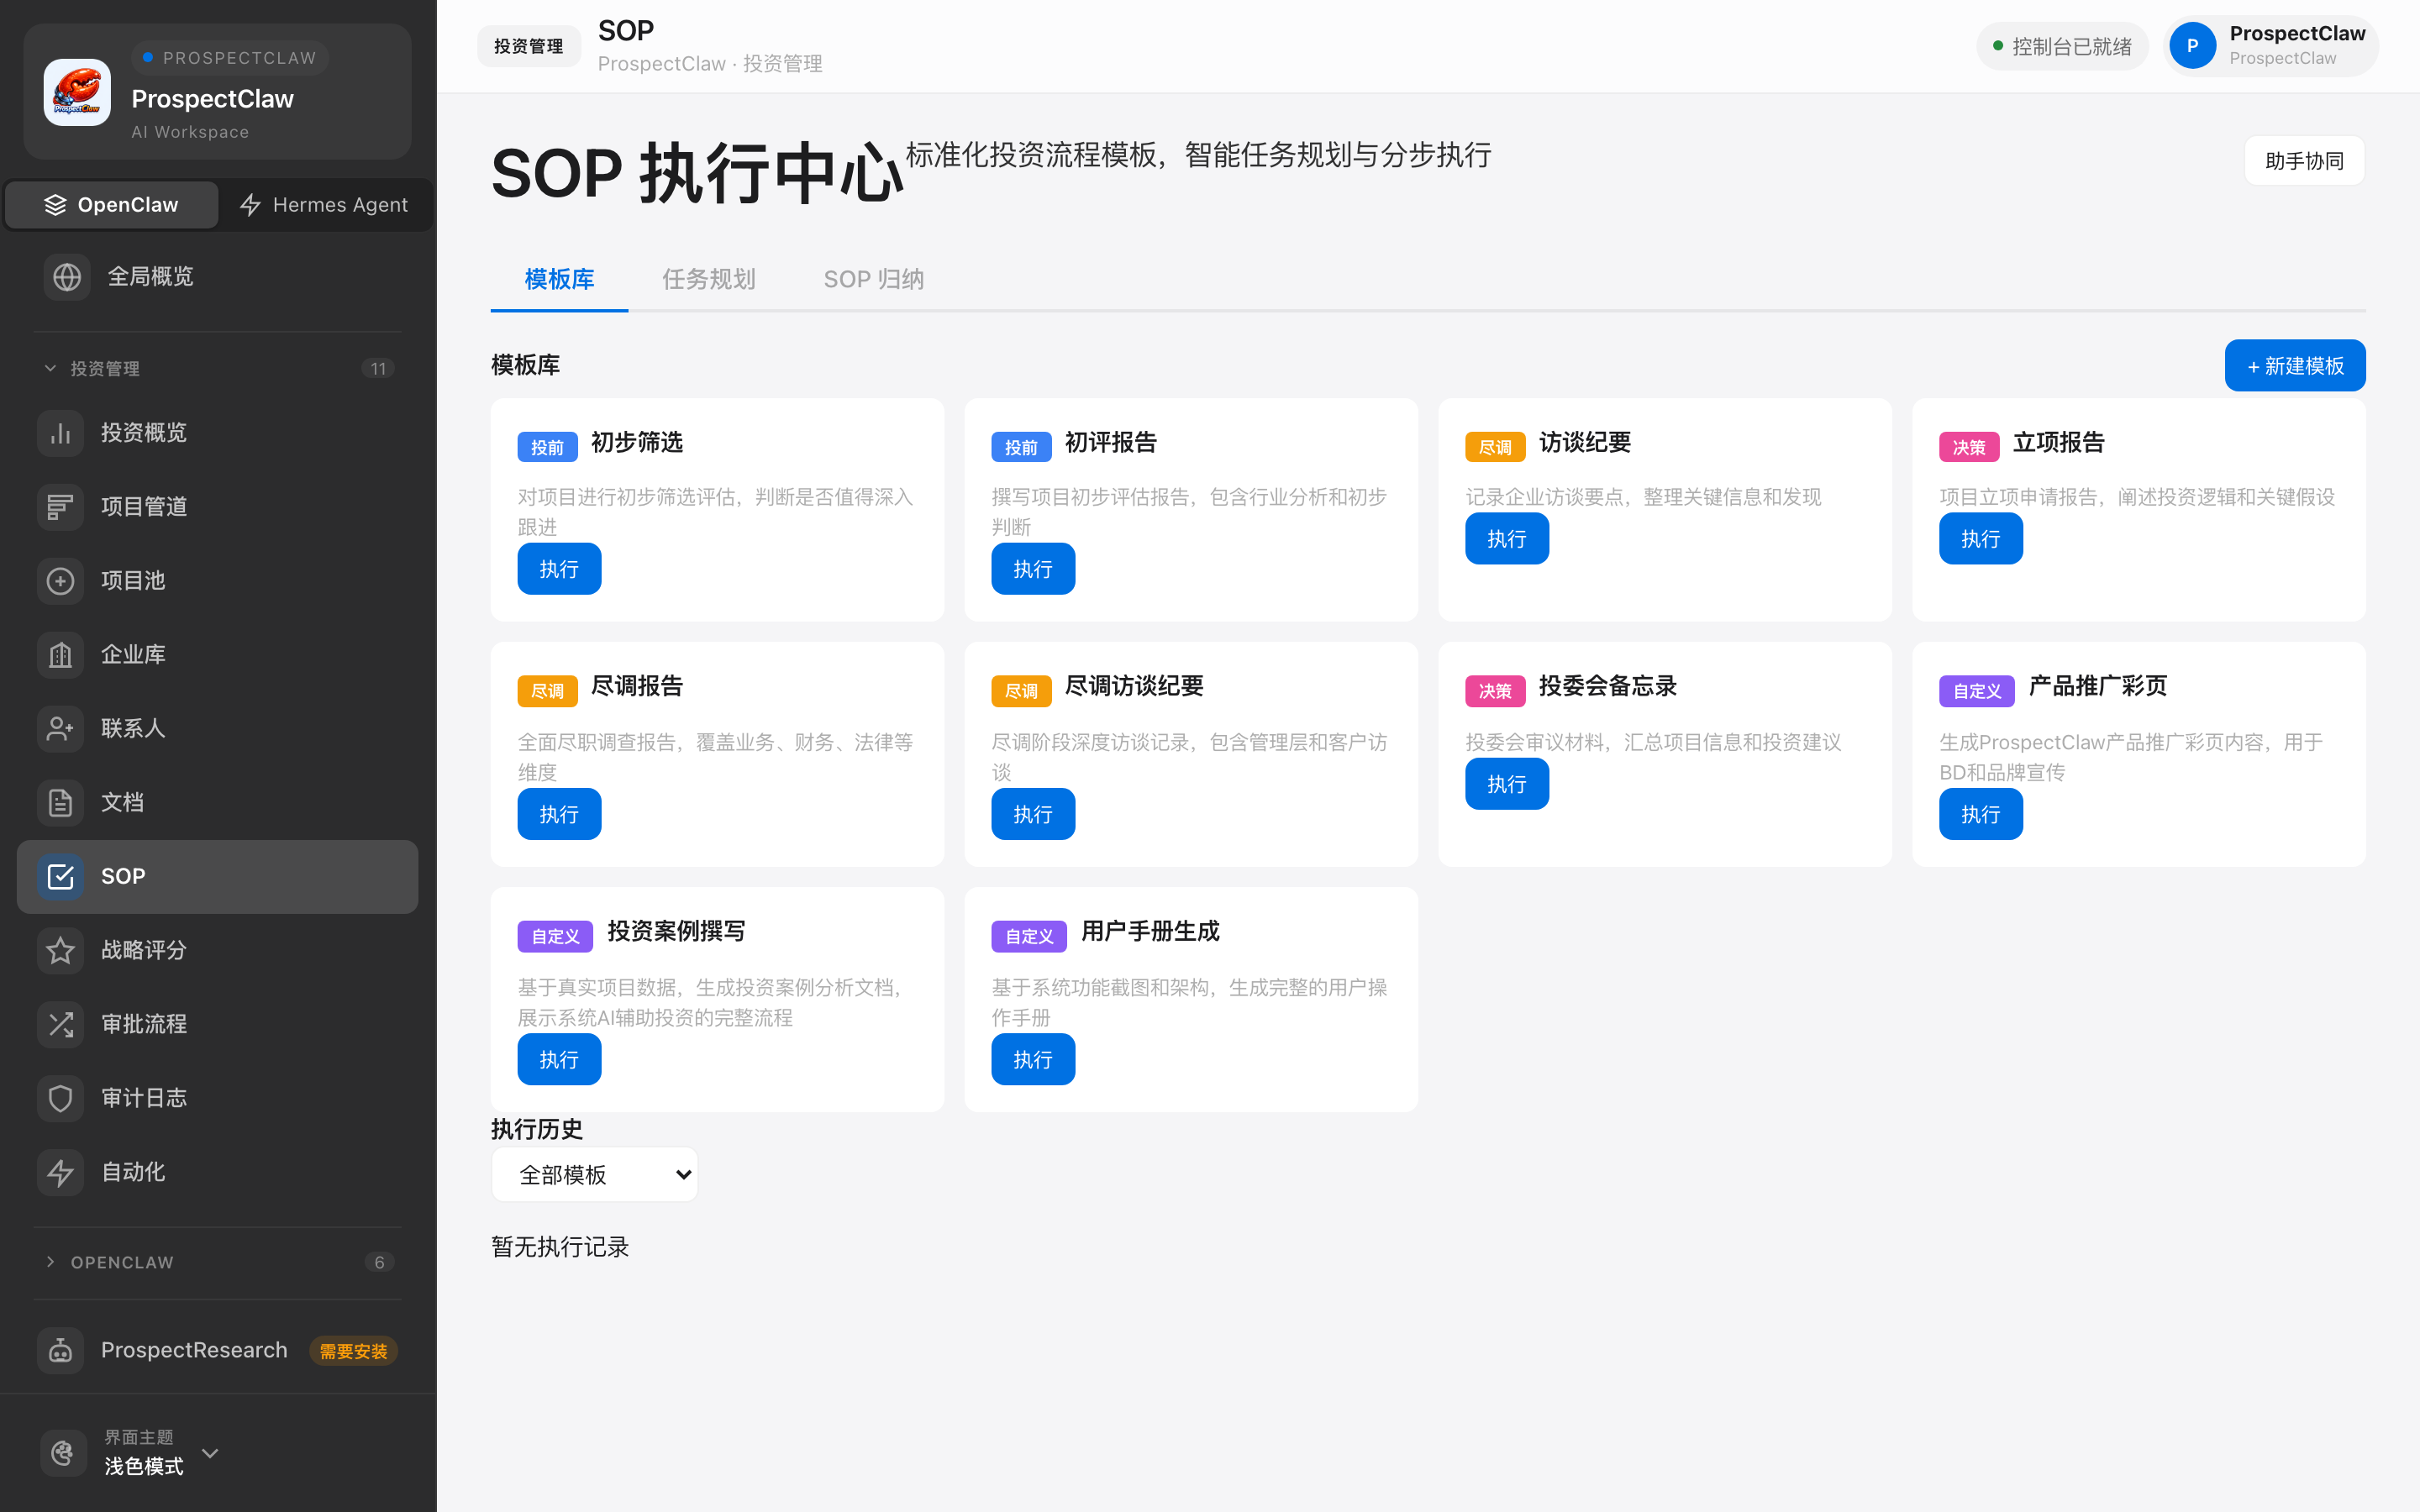Select the 投资概览 chart icon
This screenshot has height=1512, width=2420.
coord(60,432)
